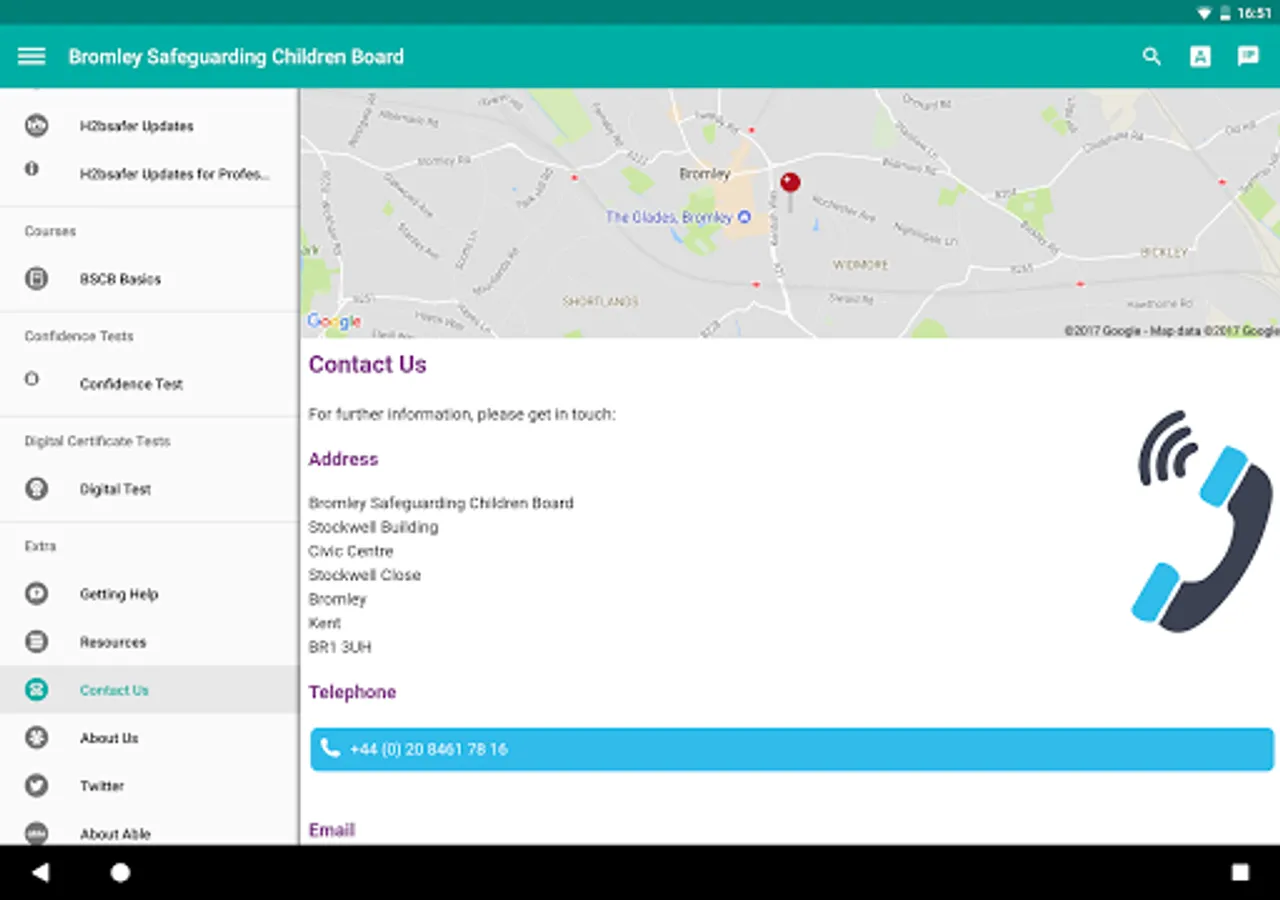
Task: Tap the Android recent apps square button
Action: click(1240, 872)
